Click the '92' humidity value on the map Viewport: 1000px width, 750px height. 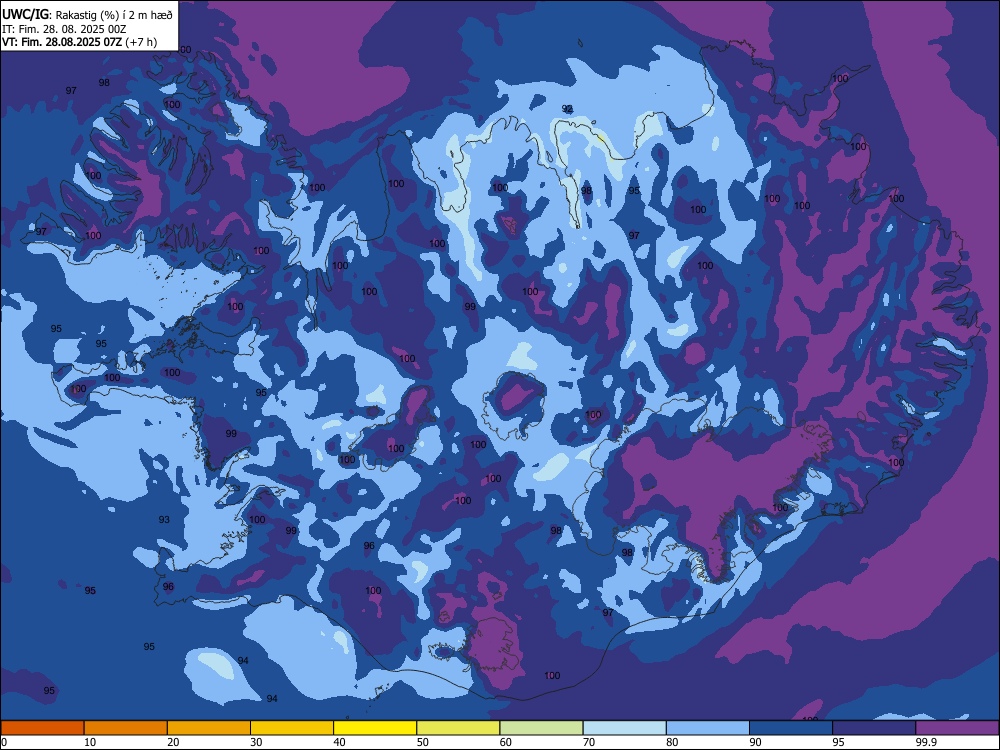tap(567, 109)
